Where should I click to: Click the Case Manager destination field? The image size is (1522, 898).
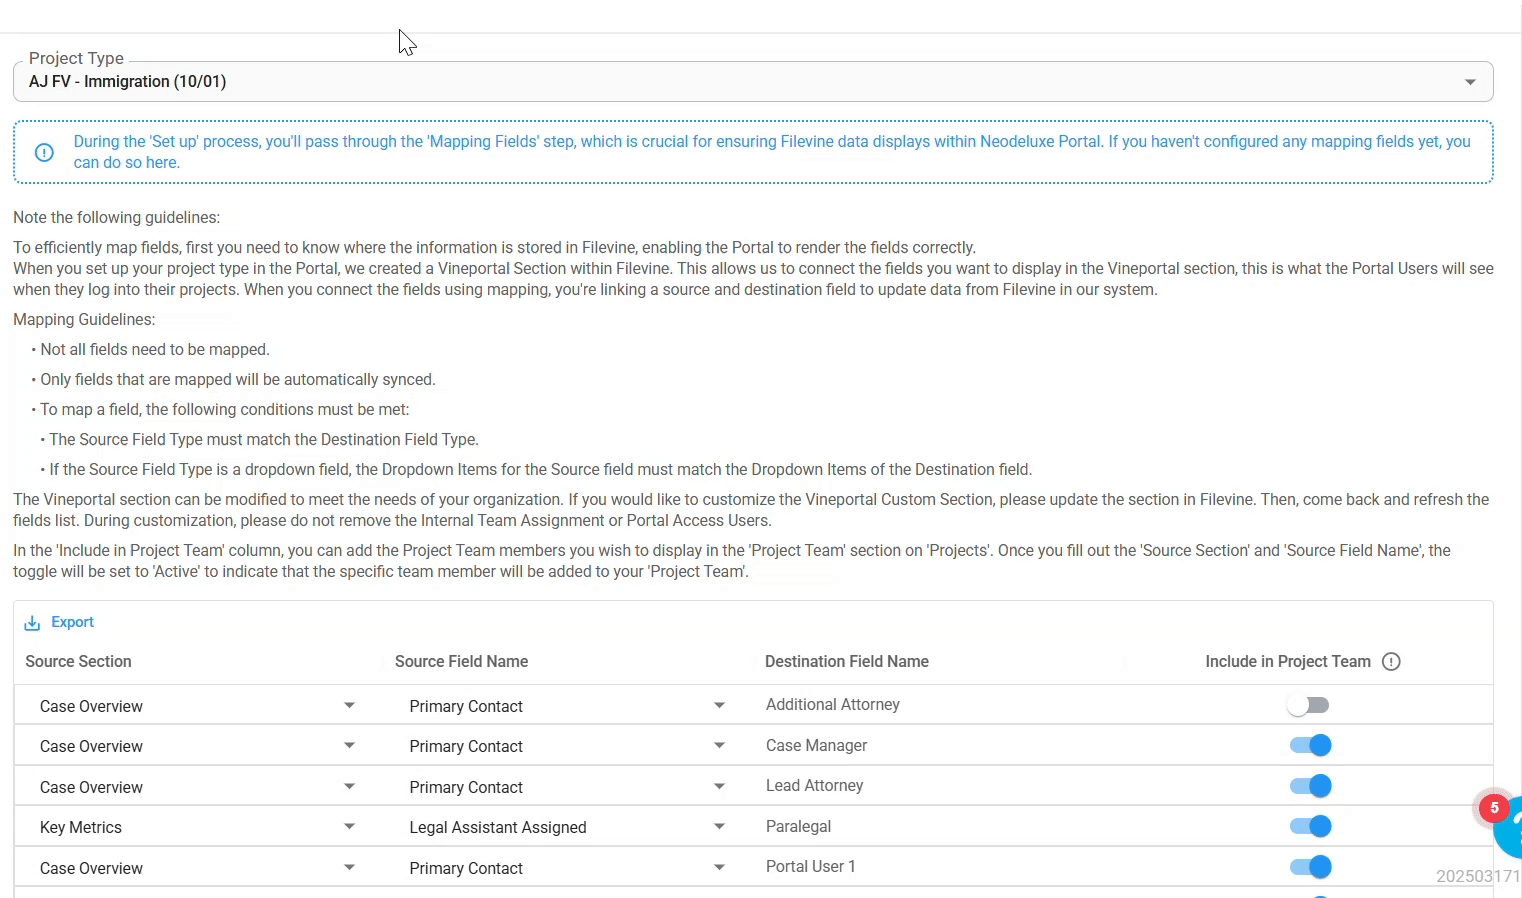[x=816, y=746]
